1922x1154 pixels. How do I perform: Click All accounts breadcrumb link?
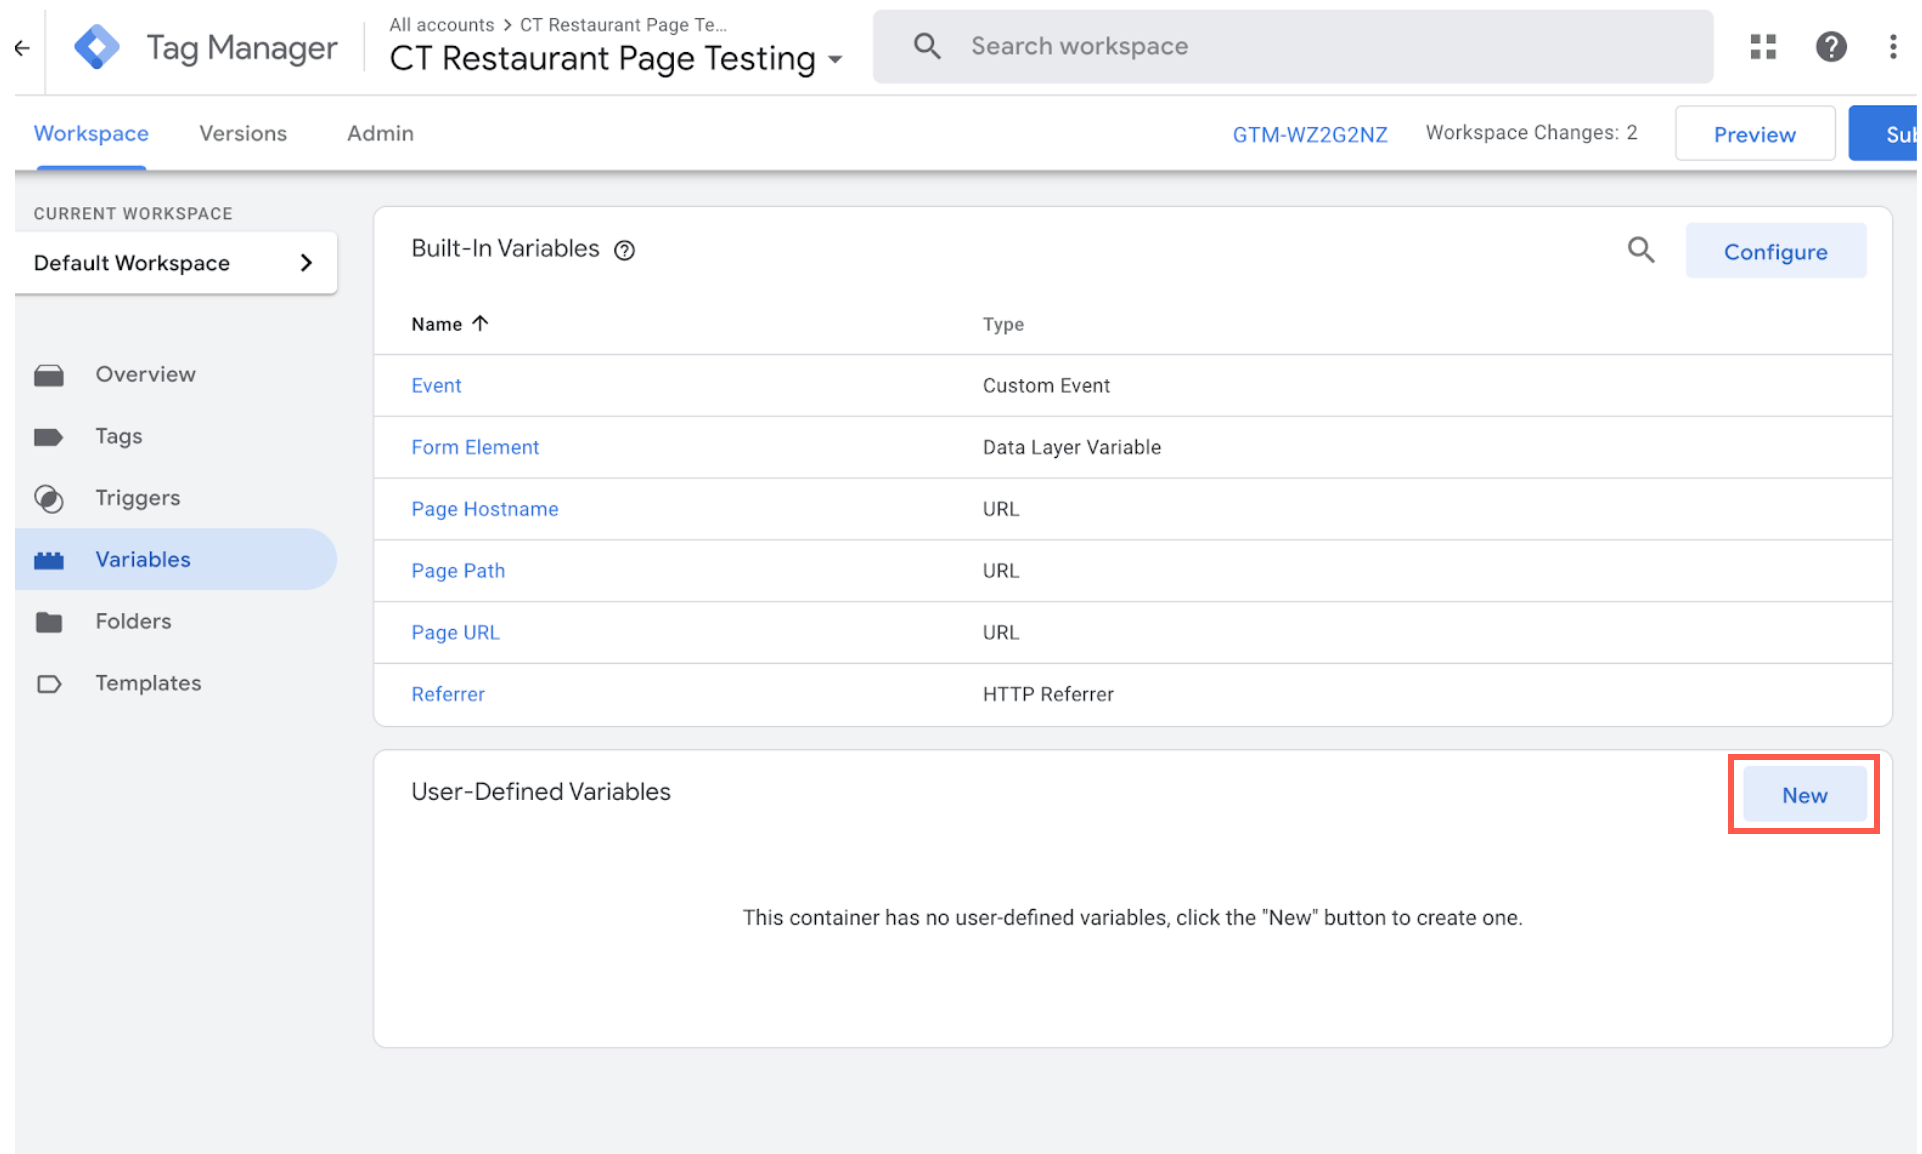pos(442,25)
